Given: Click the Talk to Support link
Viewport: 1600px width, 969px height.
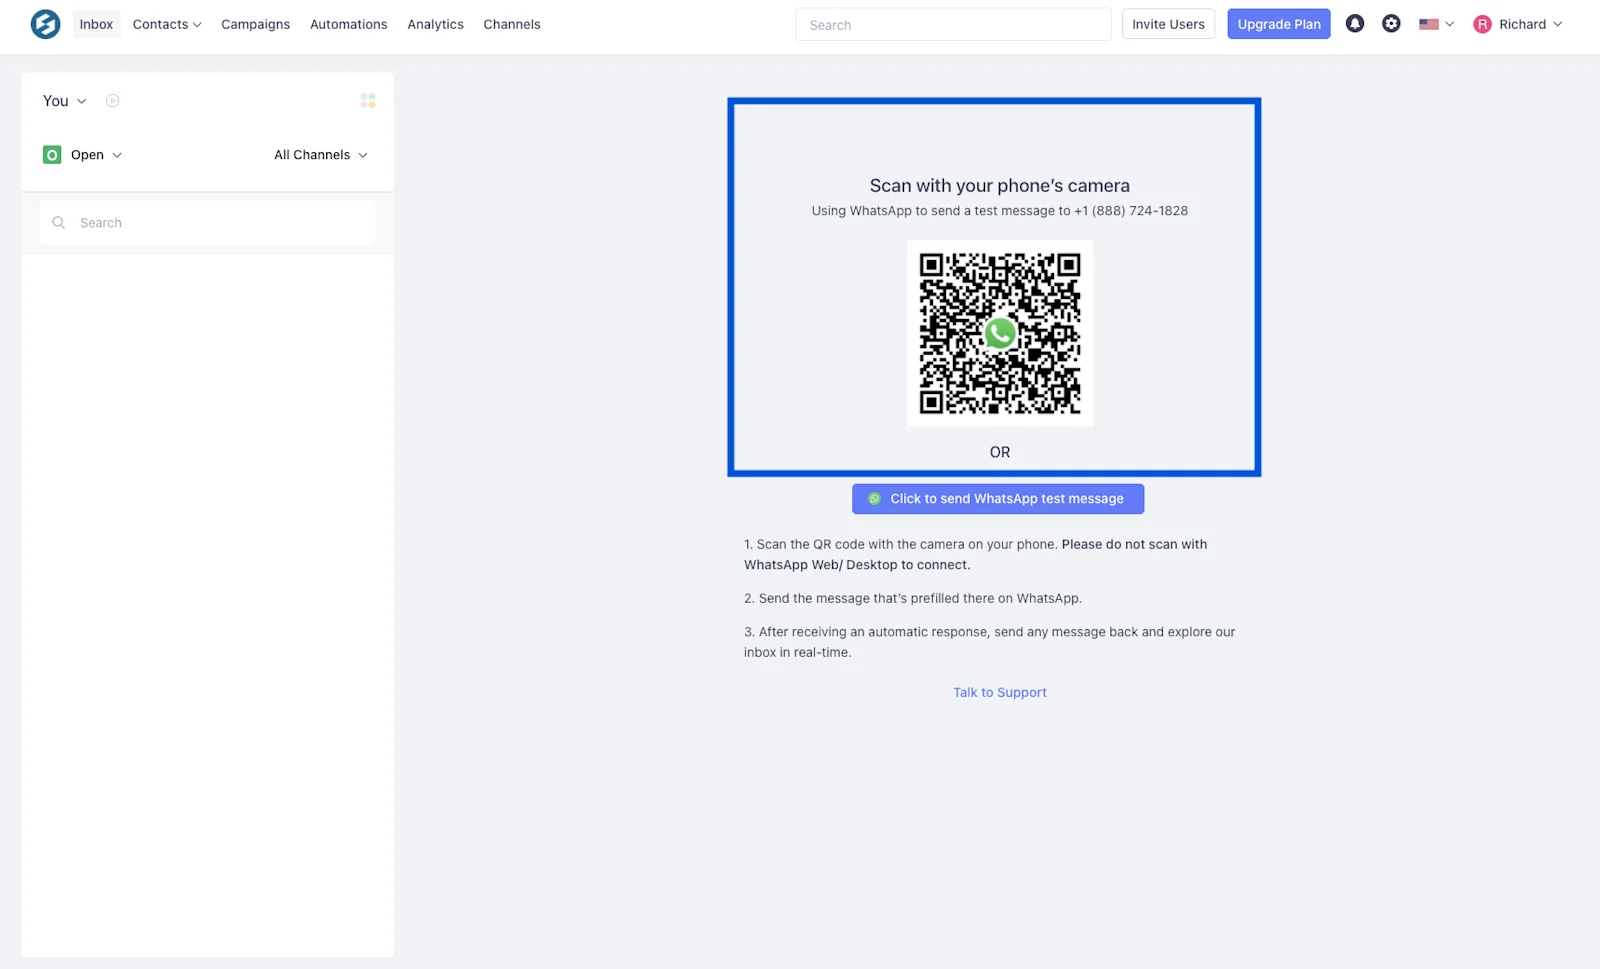Looking at the screenshot, I should click(999, 691).
